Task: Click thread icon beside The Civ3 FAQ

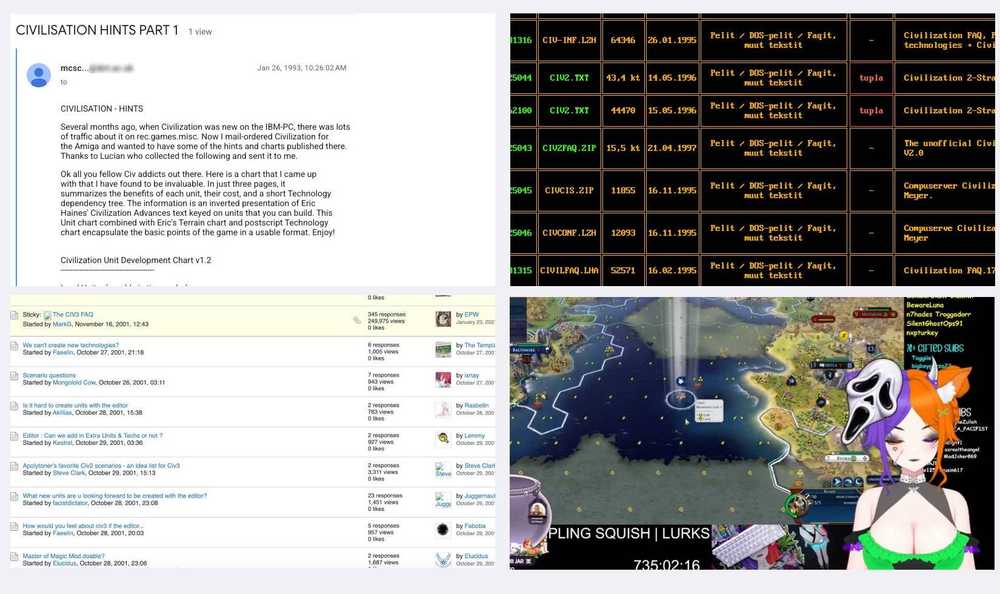Action: pyautogui.click(x=14, y=315)
